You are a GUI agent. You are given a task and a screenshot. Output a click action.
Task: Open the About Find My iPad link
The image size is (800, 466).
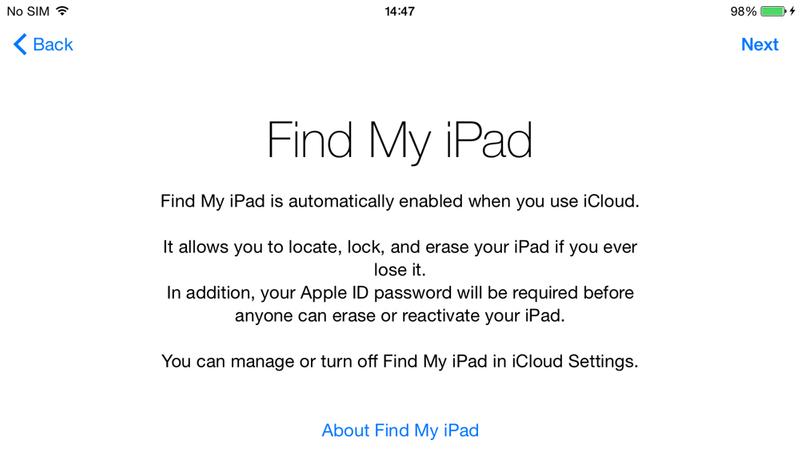(400, 430)
